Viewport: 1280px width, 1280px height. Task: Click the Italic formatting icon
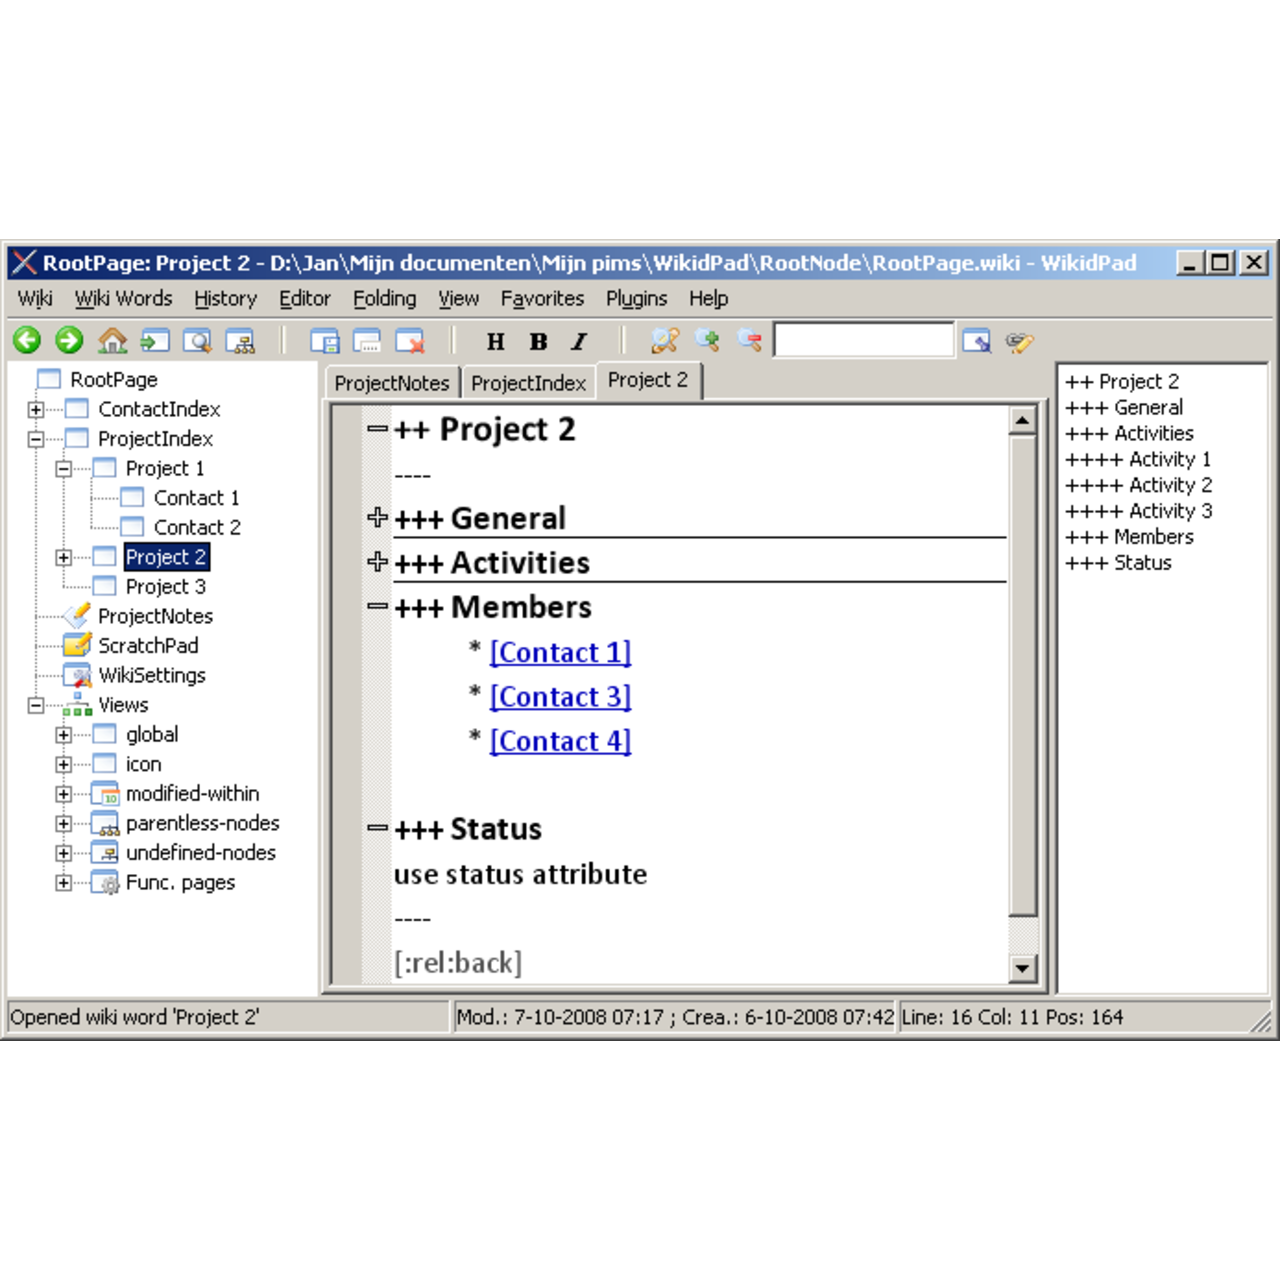[x=579, y=342]
